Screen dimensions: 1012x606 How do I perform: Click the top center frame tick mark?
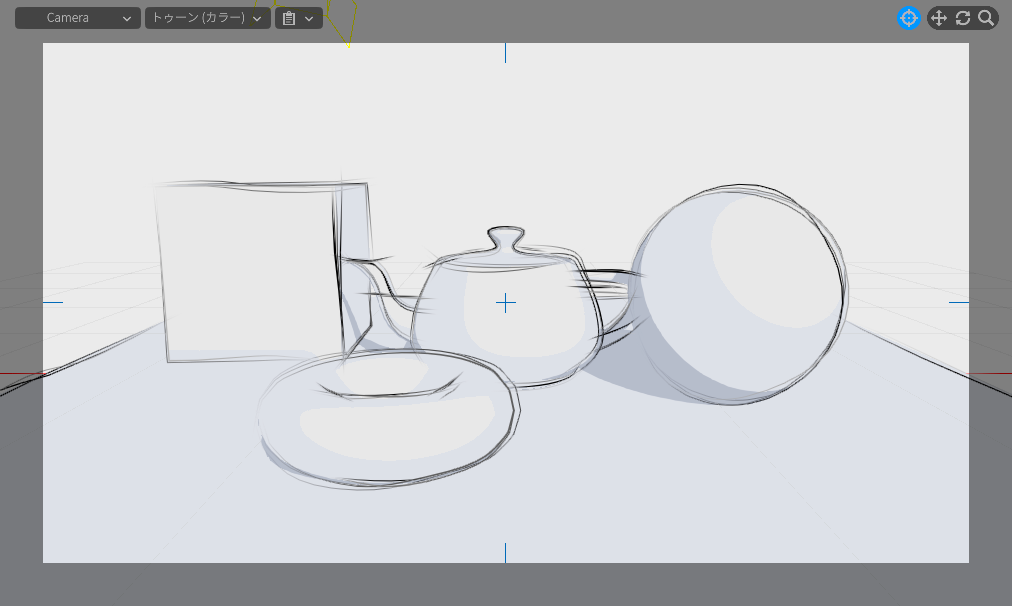click(505, 53)
